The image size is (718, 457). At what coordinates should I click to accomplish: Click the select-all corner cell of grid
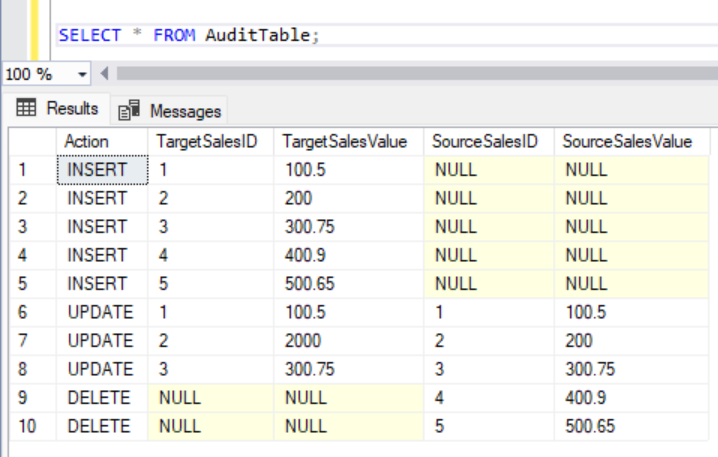(32, 142)
